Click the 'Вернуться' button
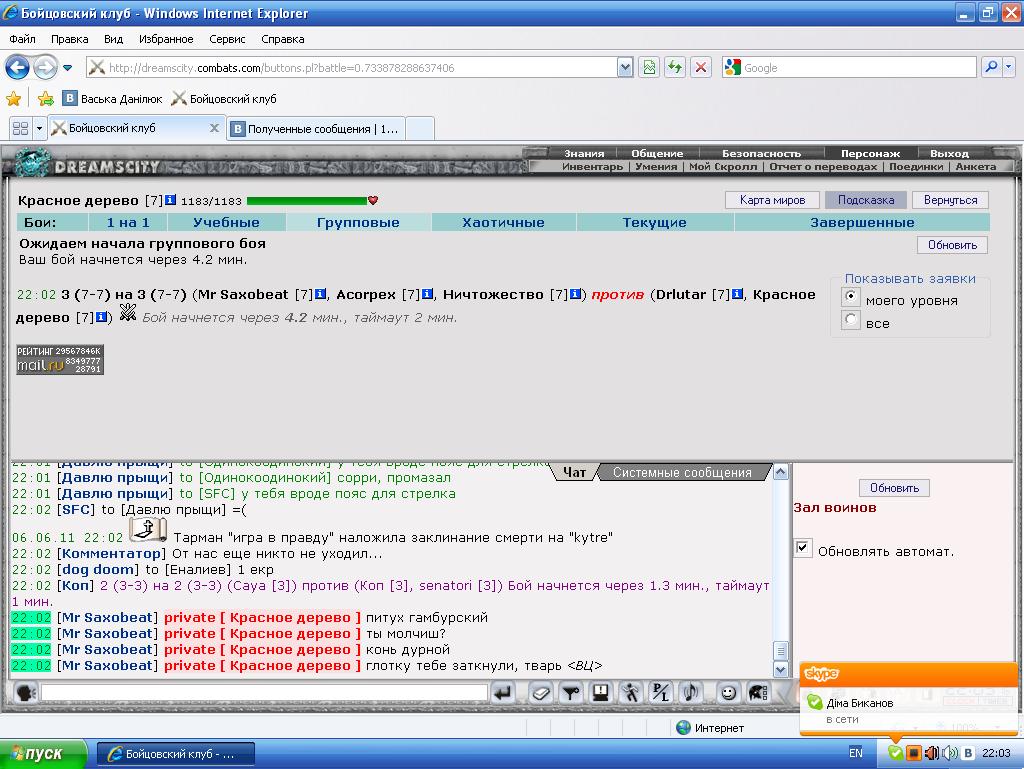 [950, 200]
